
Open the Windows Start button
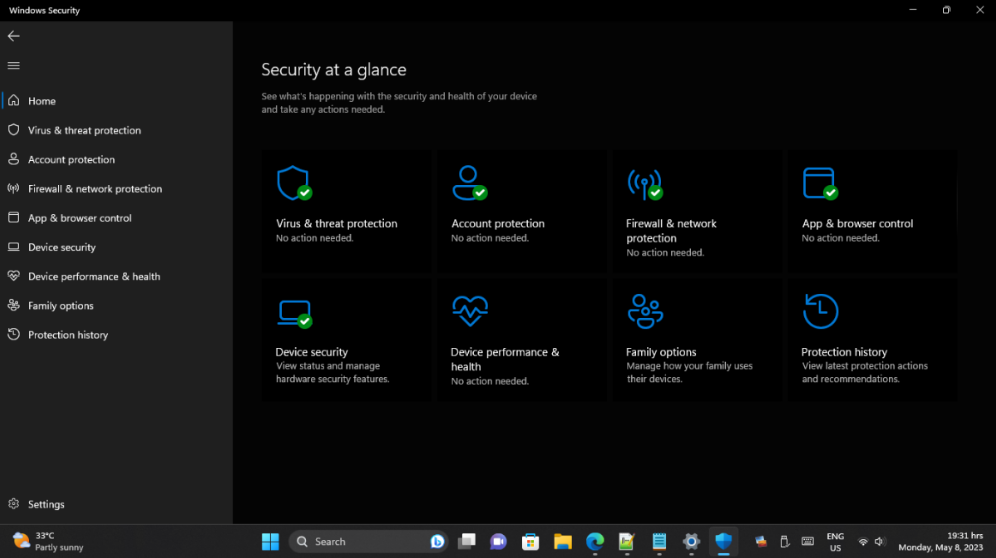(x=270, y=541)
